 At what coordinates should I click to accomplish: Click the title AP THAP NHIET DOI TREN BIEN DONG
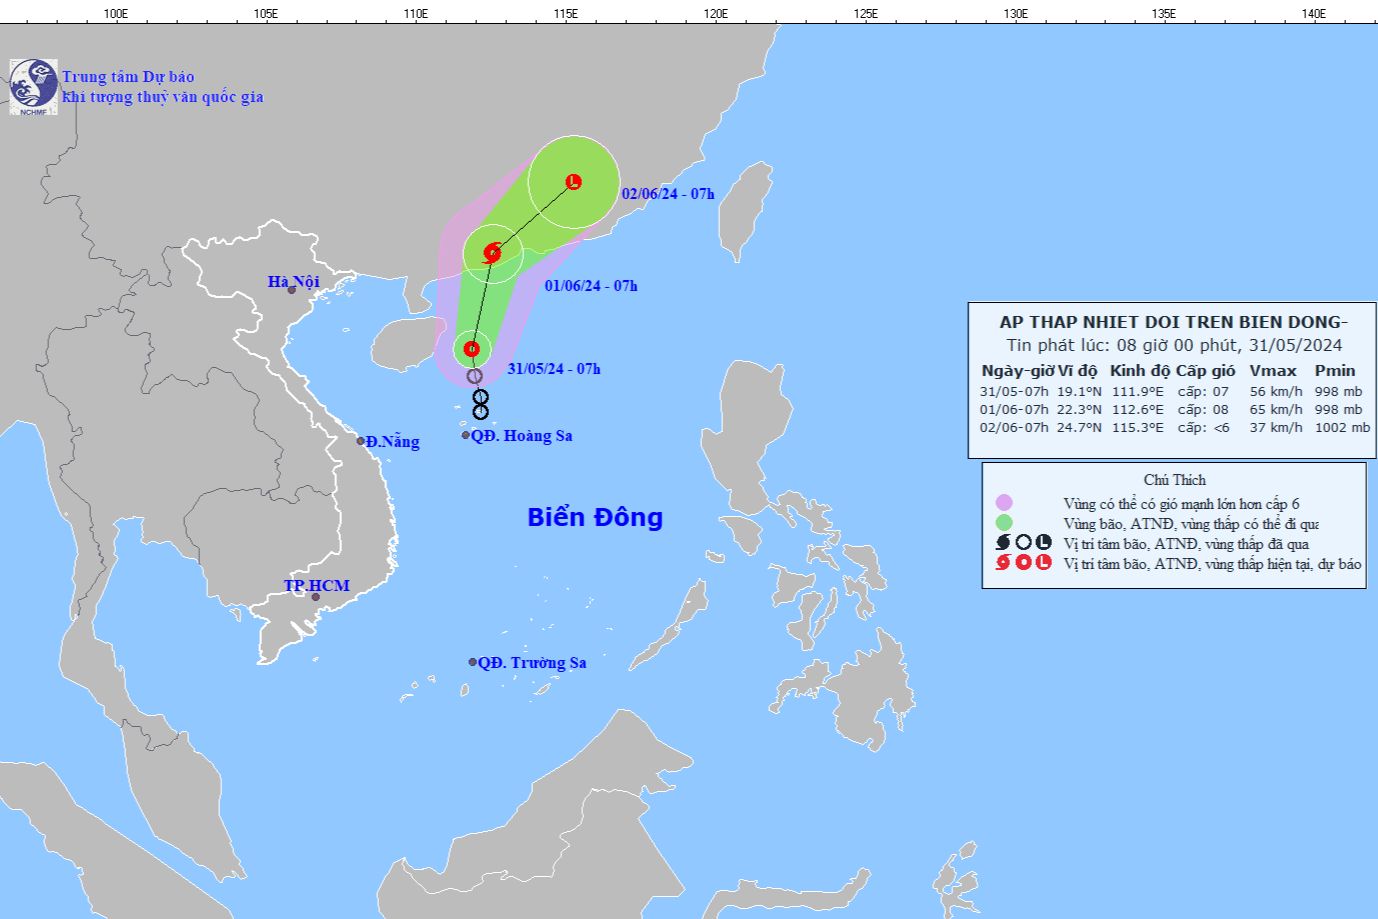pos(1174,322)
